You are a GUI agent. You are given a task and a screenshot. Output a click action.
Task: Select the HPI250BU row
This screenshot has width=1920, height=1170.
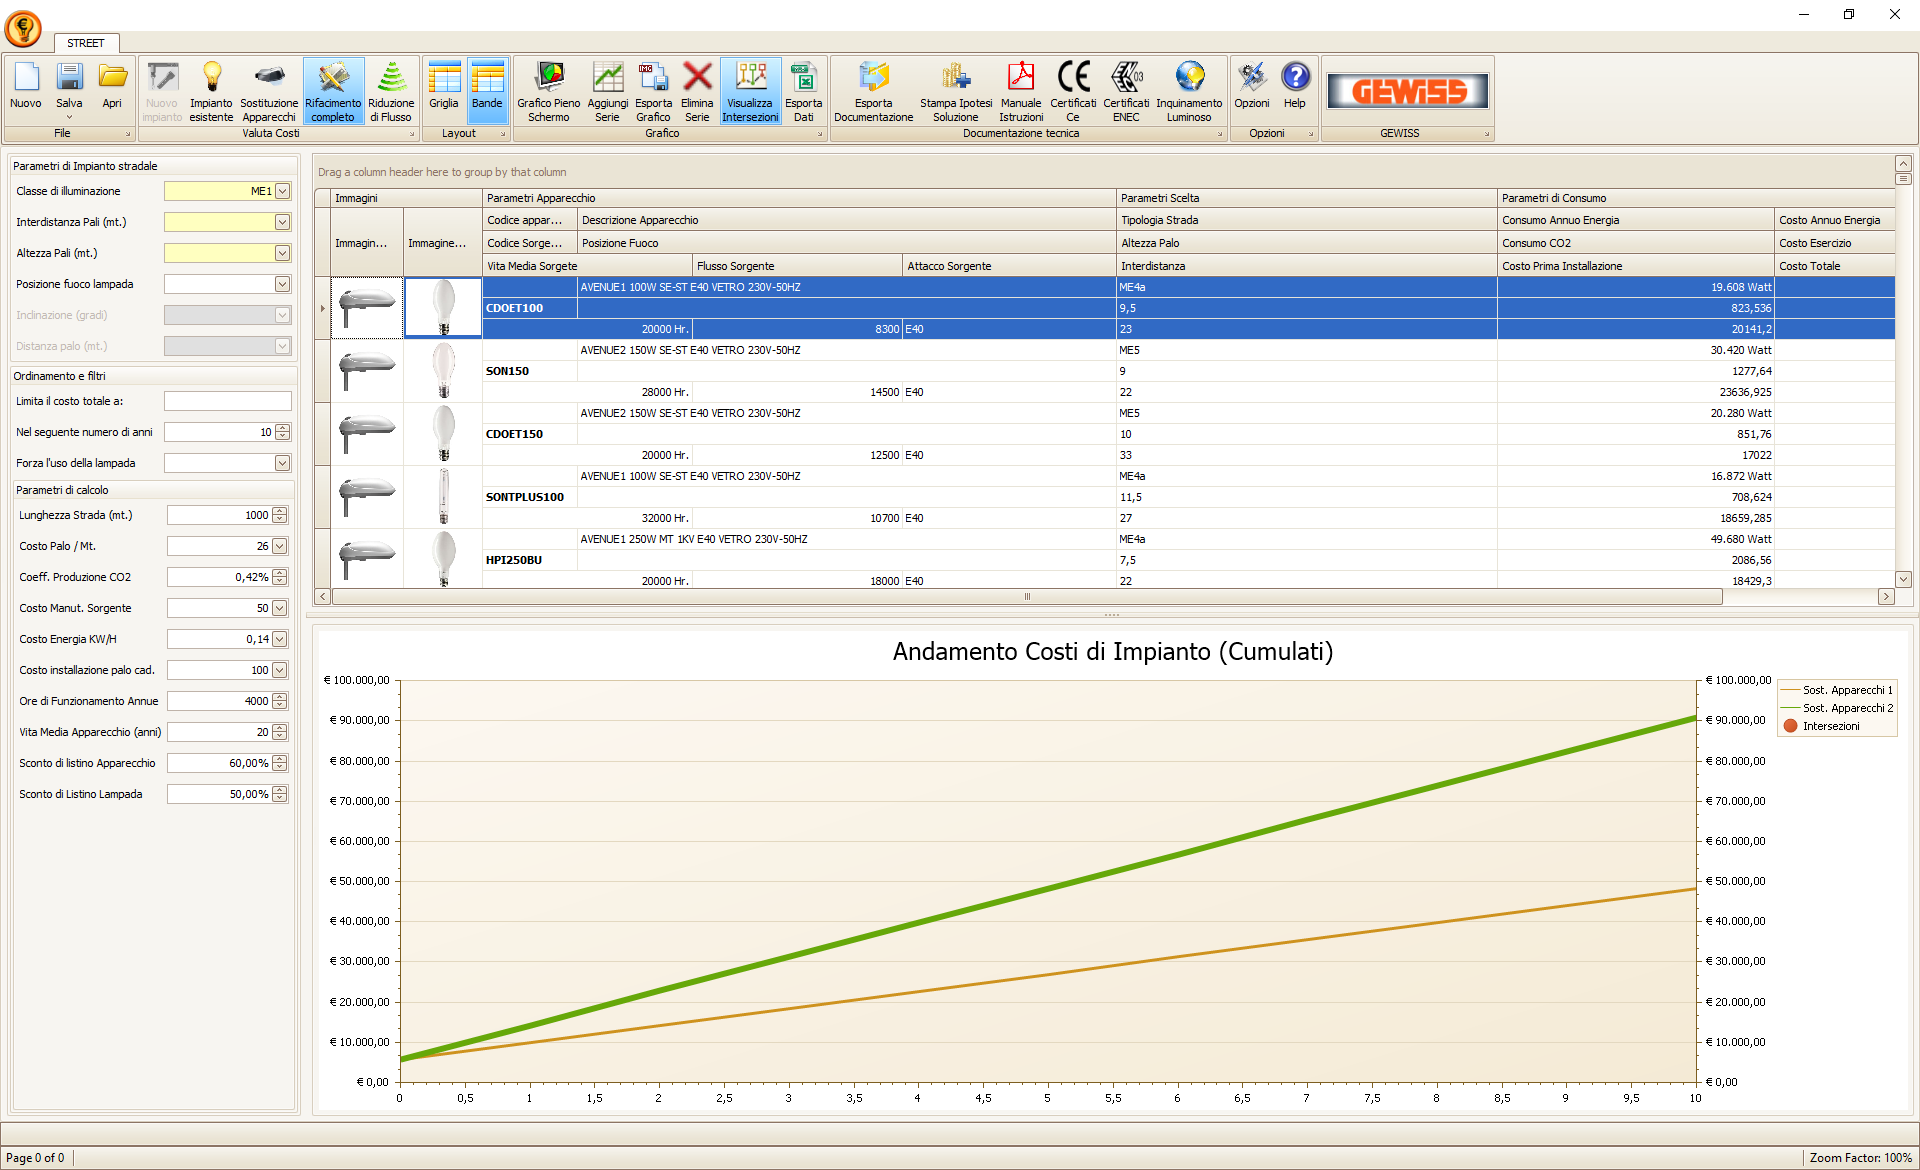(1105, 559)
